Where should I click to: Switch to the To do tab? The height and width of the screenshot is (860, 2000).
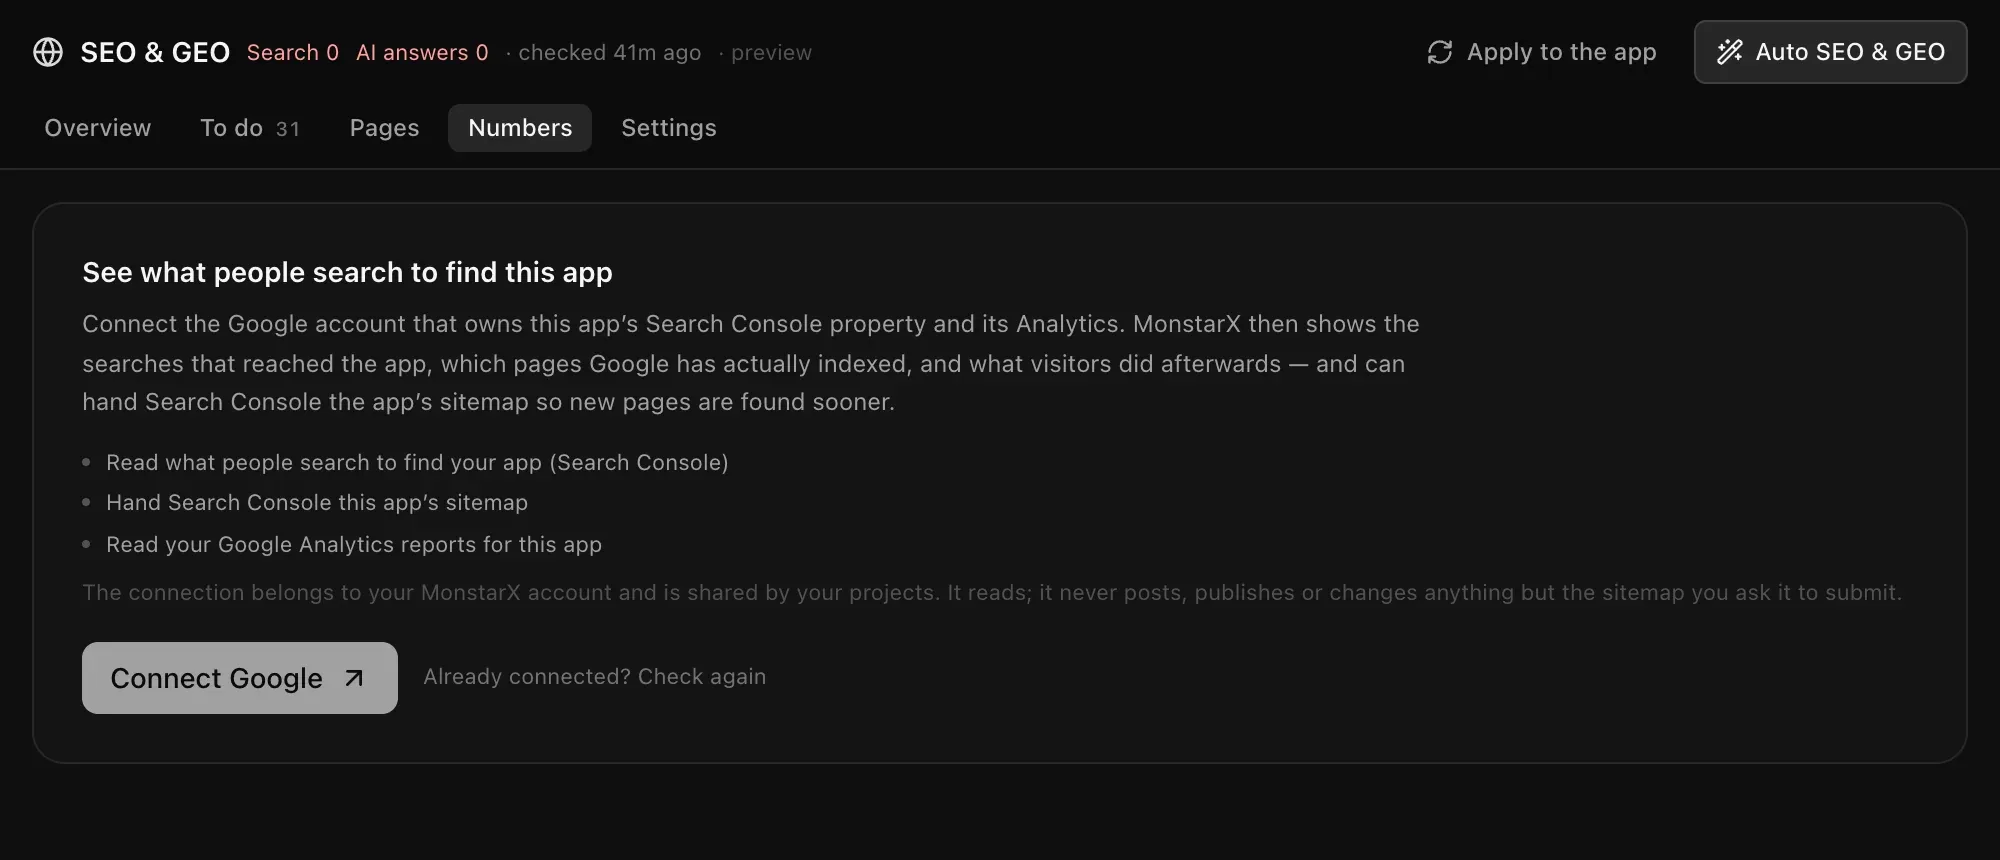tap(250, 128)
